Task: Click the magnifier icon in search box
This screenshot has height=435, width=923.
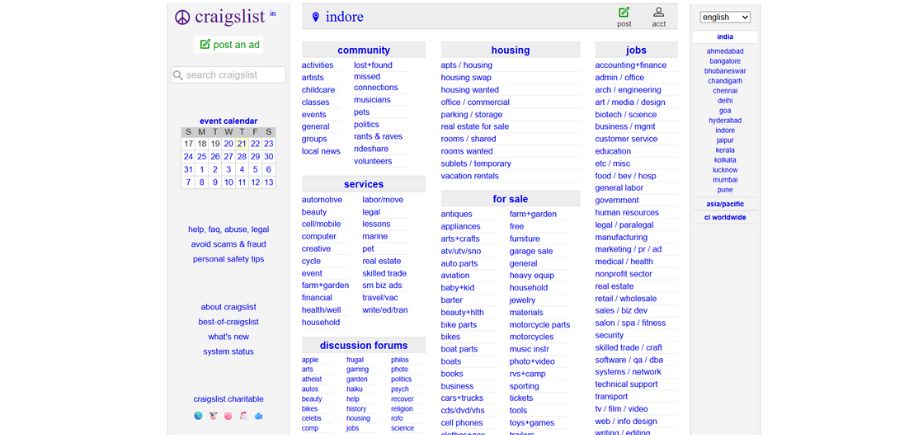Action: click(177, 75)
